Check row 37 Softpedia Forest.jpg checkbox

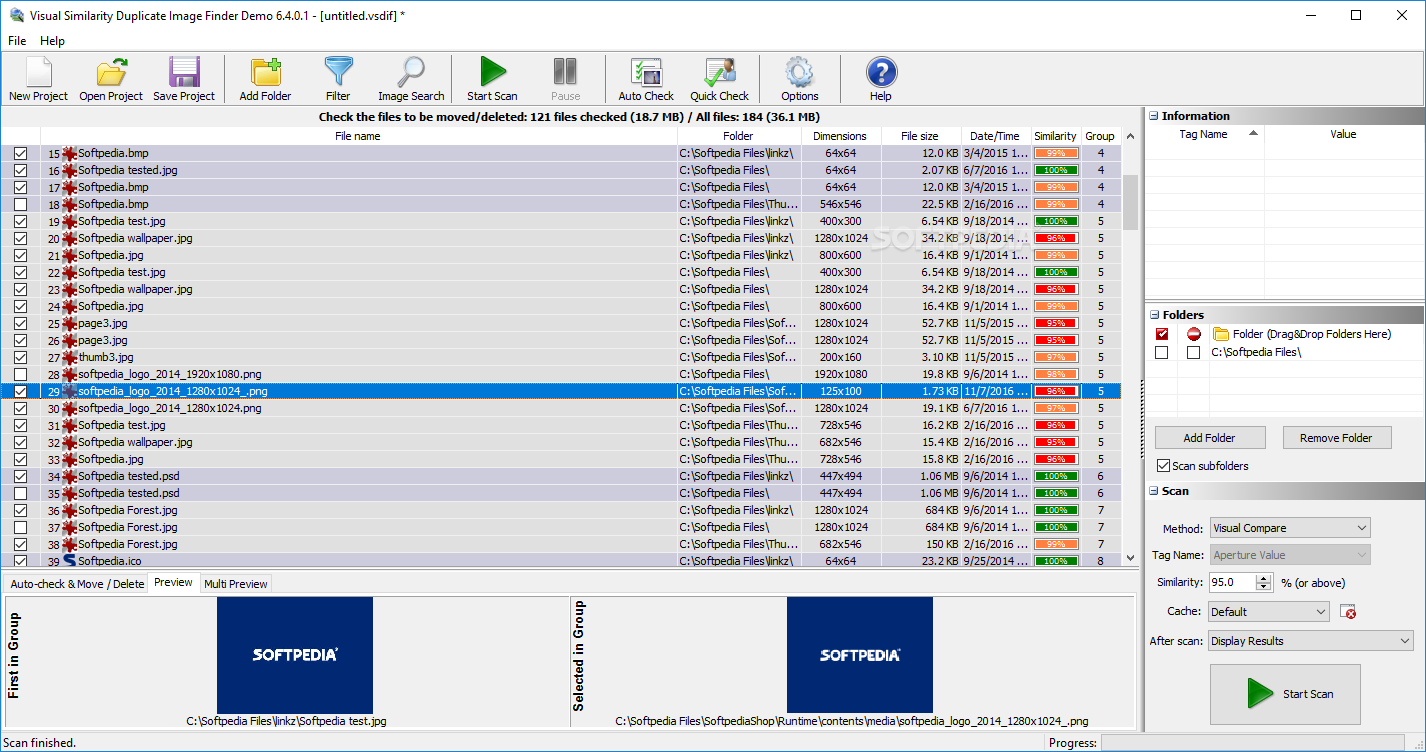[x=20, y=528]
